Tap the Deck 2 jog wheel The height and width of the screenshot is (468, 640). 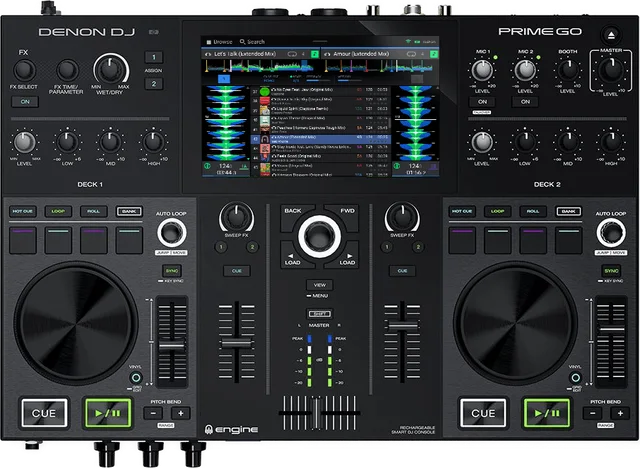515,323
